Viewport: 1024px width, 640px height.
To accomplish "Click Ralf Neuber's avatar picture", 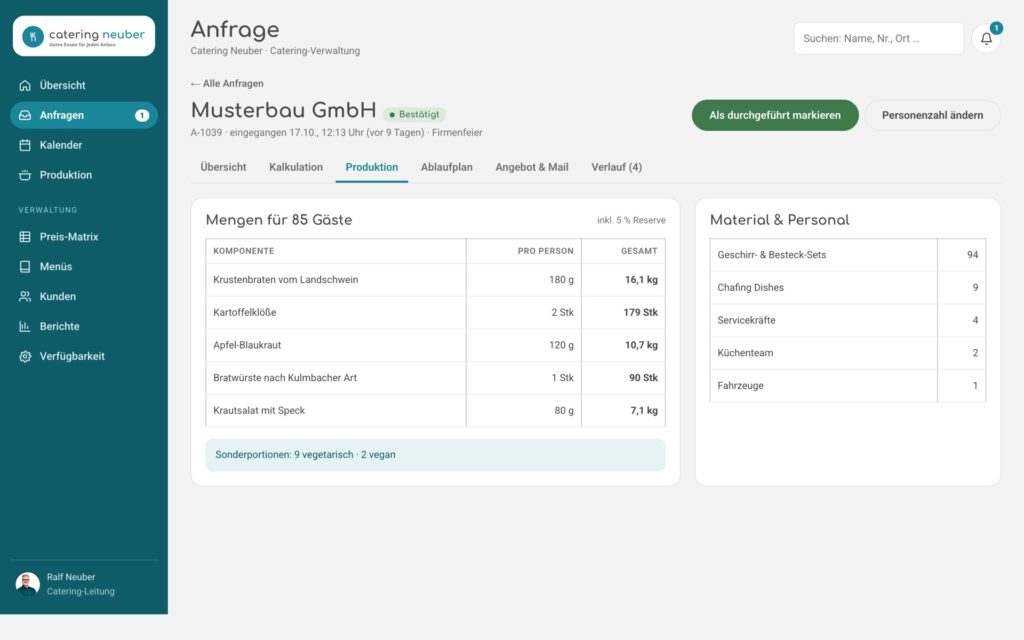I will [x=27, y=584].
